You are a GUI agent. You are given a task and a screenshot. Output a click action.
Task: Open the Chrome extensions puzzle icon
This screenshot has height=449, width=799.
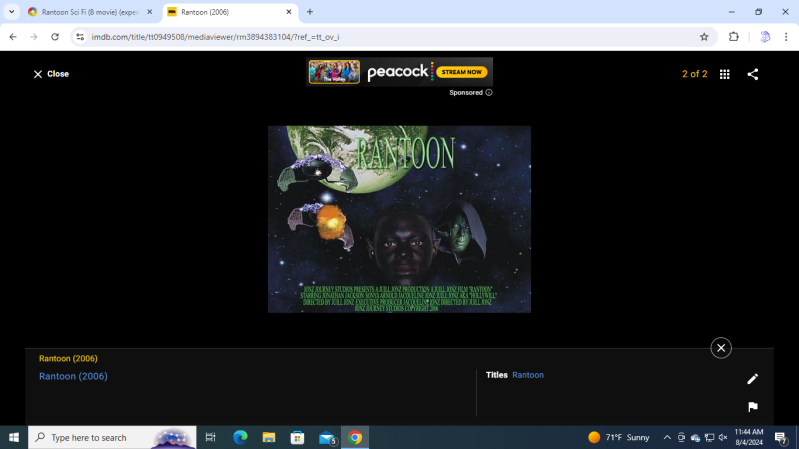tap(733, 37)
